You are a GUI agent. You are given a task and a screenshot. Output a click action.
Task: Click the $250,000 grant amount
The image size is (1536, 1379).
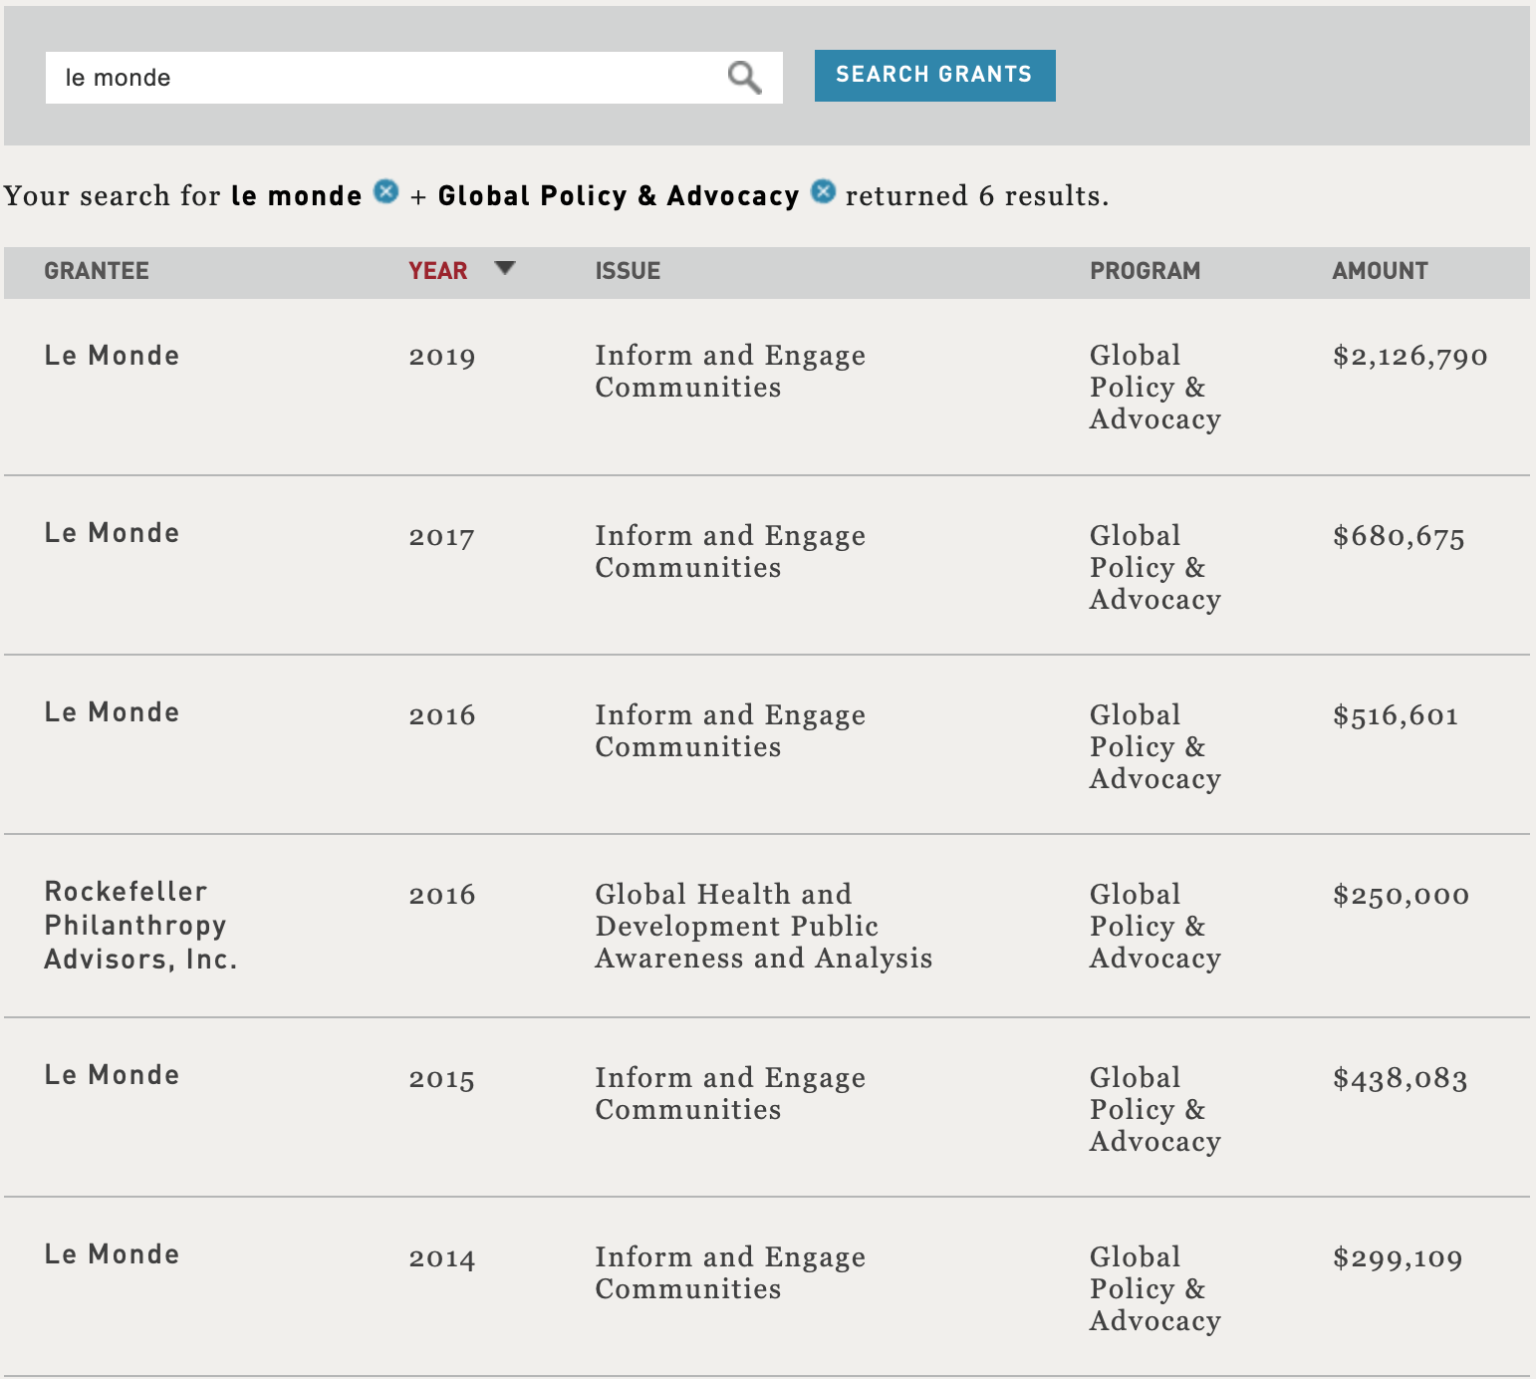1401,895
